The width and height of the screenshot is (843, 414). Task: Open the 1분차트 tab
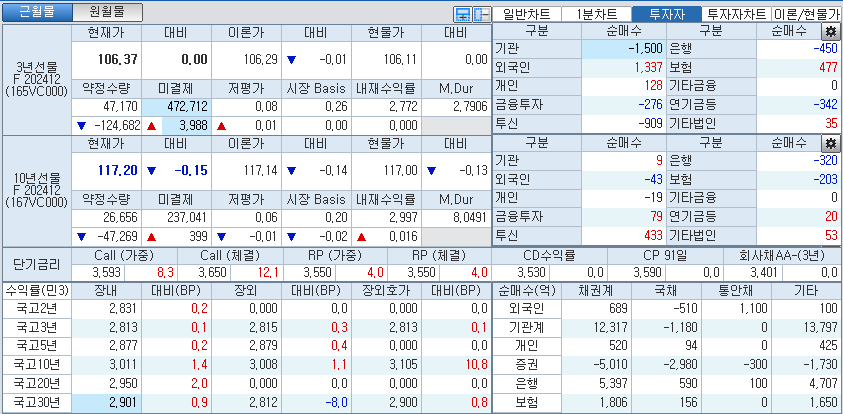pos(596,14)
